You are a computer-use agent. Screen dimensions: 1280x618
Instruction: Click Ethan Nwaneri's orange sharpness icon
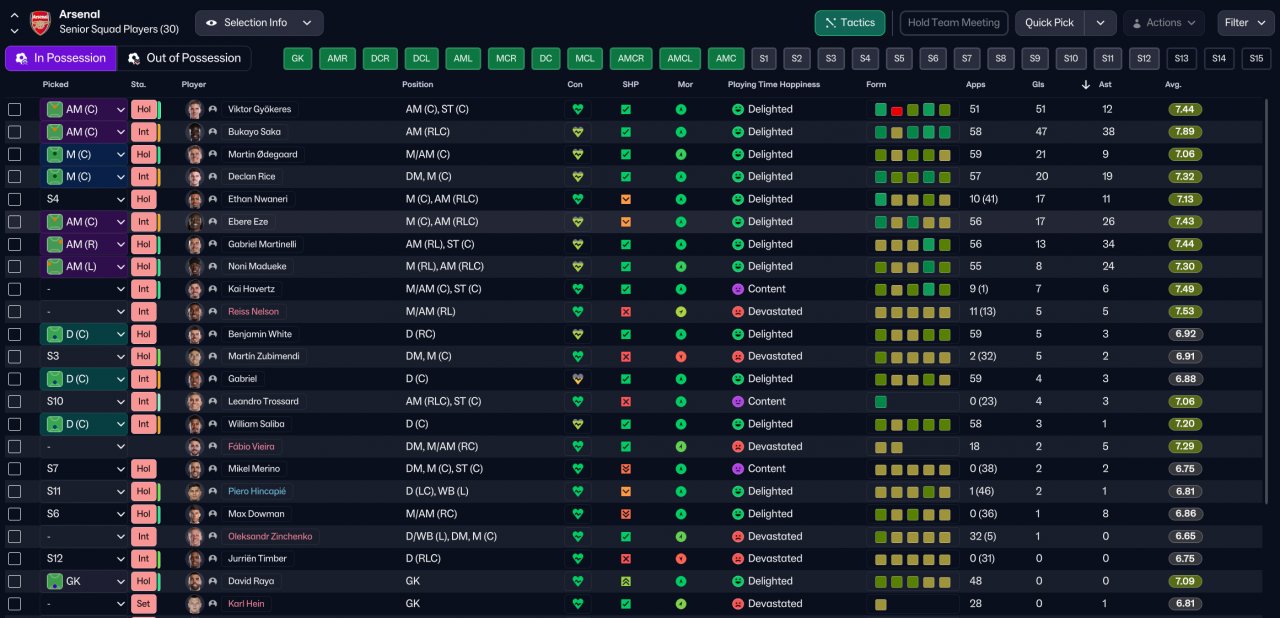(626, 199)
